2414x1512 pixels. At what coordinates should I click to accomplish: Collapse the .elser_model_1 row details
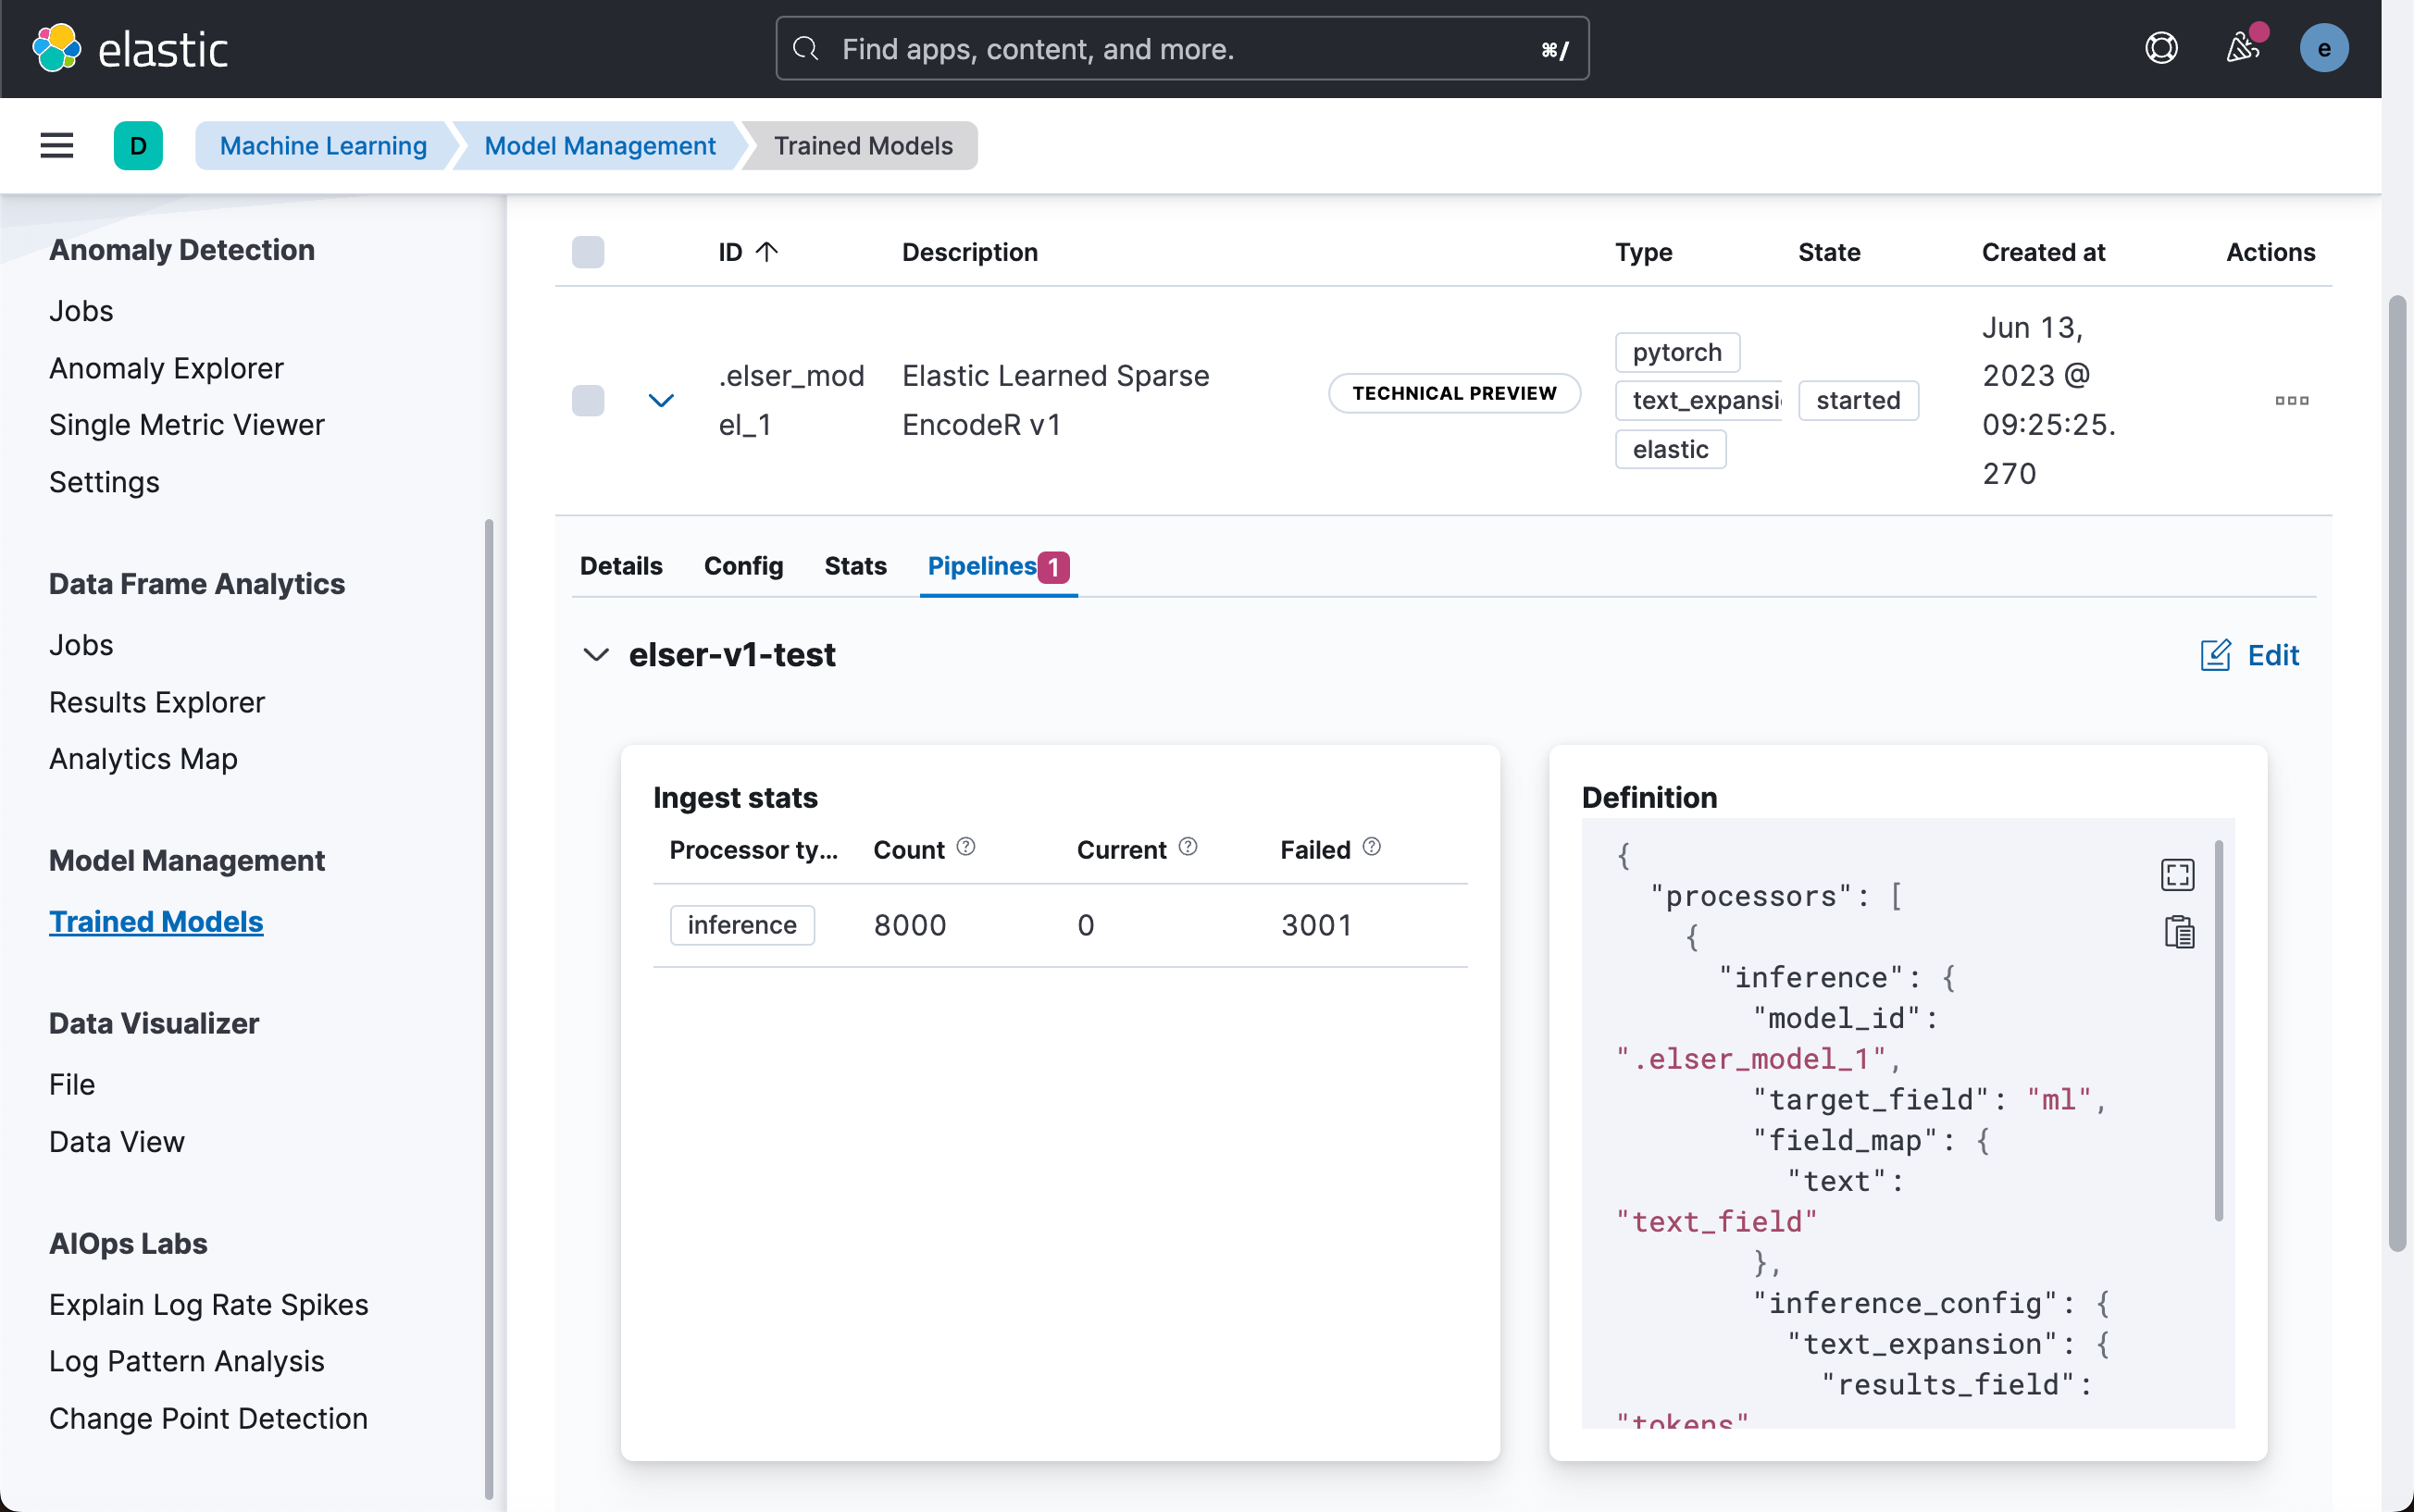click(x=661, y=401)
